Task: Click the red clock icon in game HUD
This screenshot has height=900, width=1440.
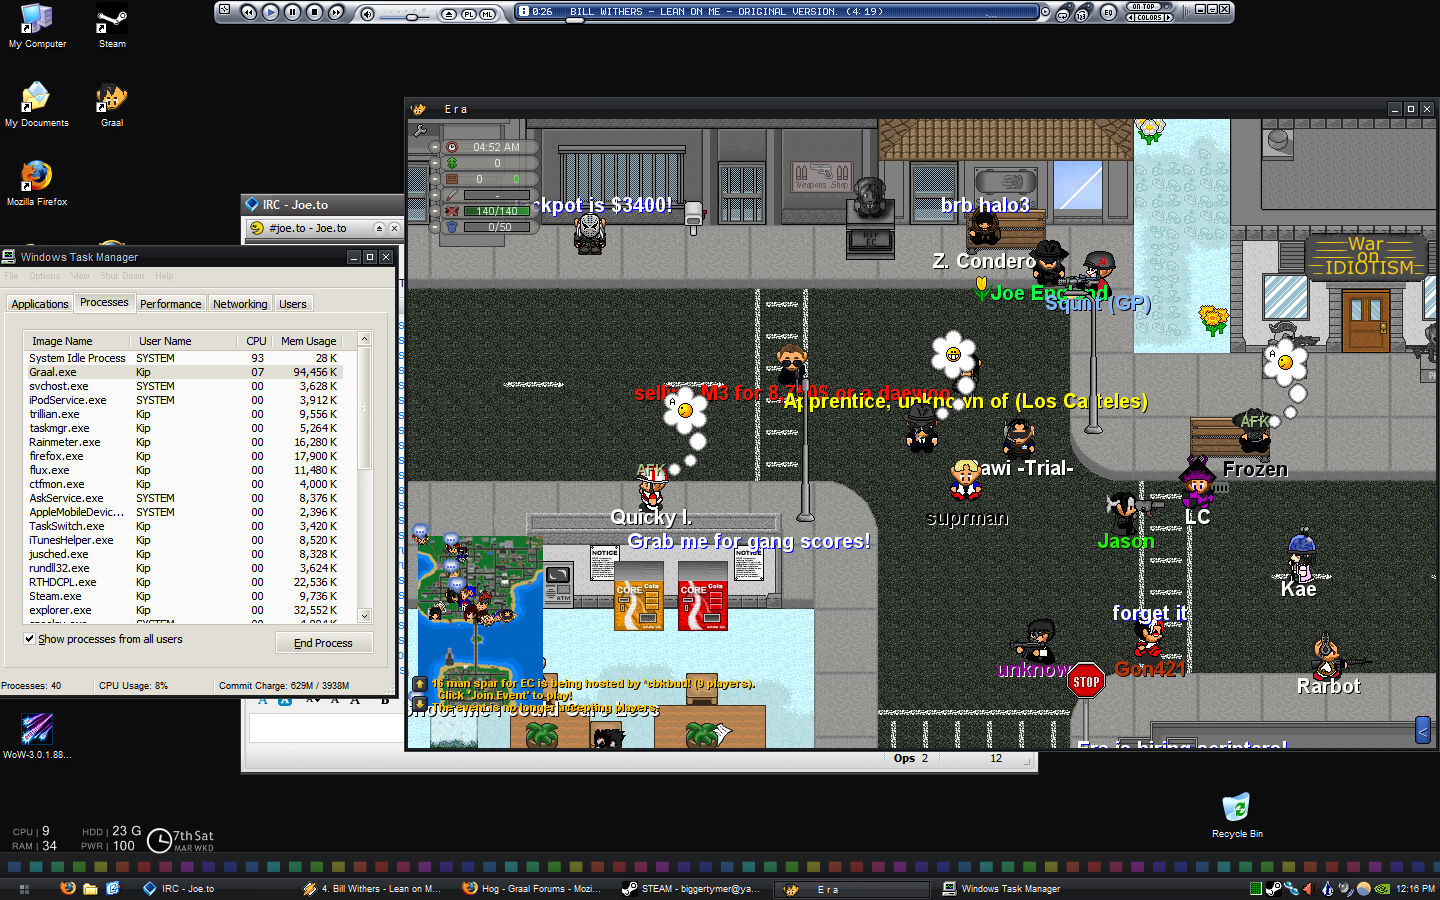Action: (x=452, y=147)
